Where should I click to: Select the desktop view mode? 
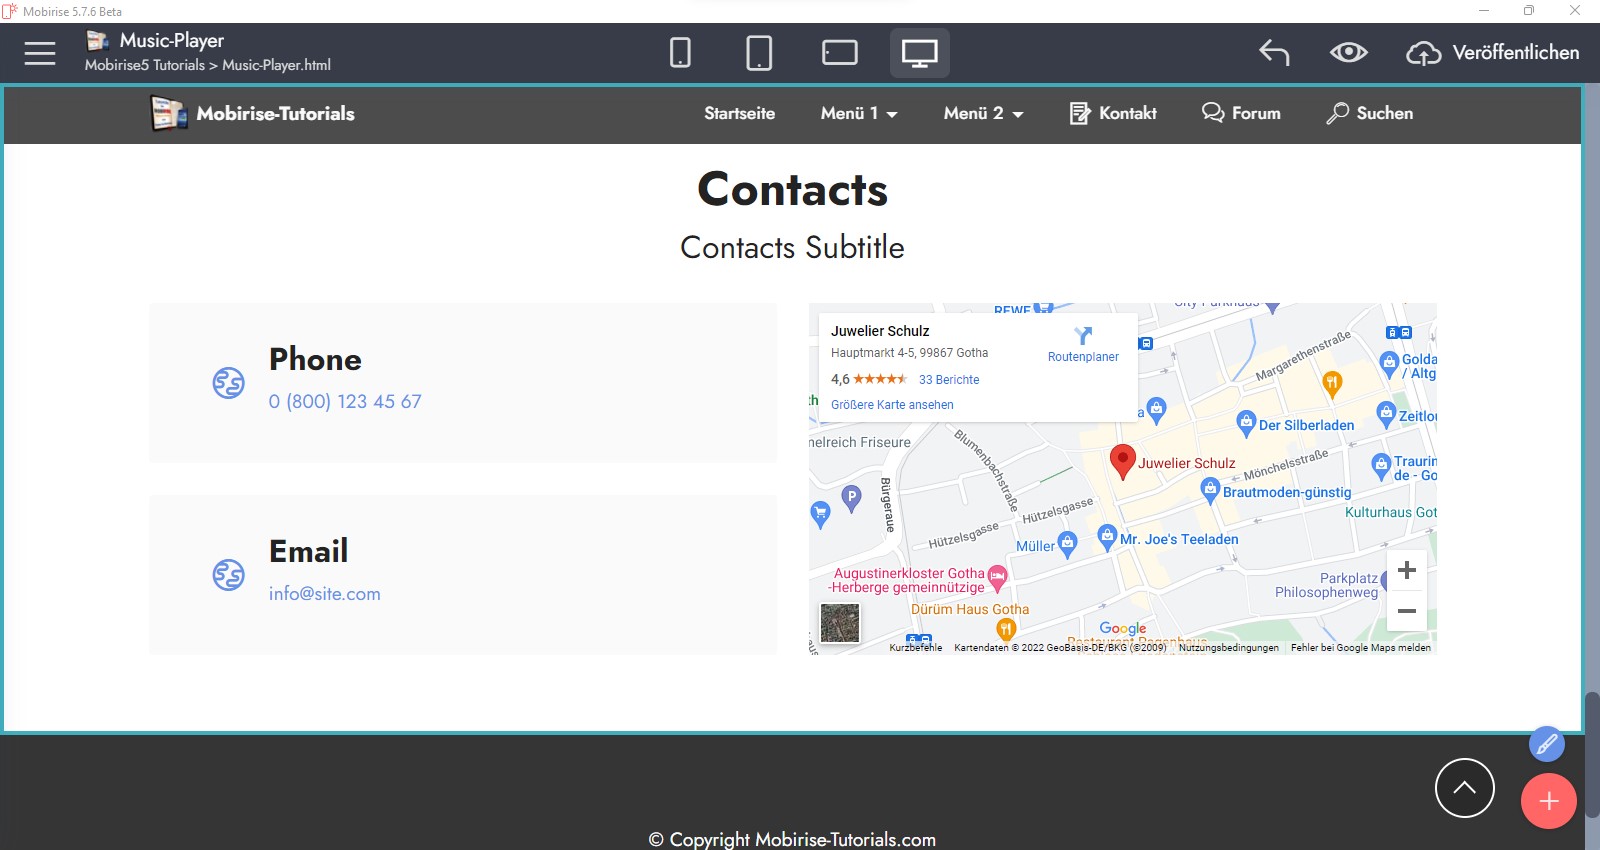(x=919, y=53)
